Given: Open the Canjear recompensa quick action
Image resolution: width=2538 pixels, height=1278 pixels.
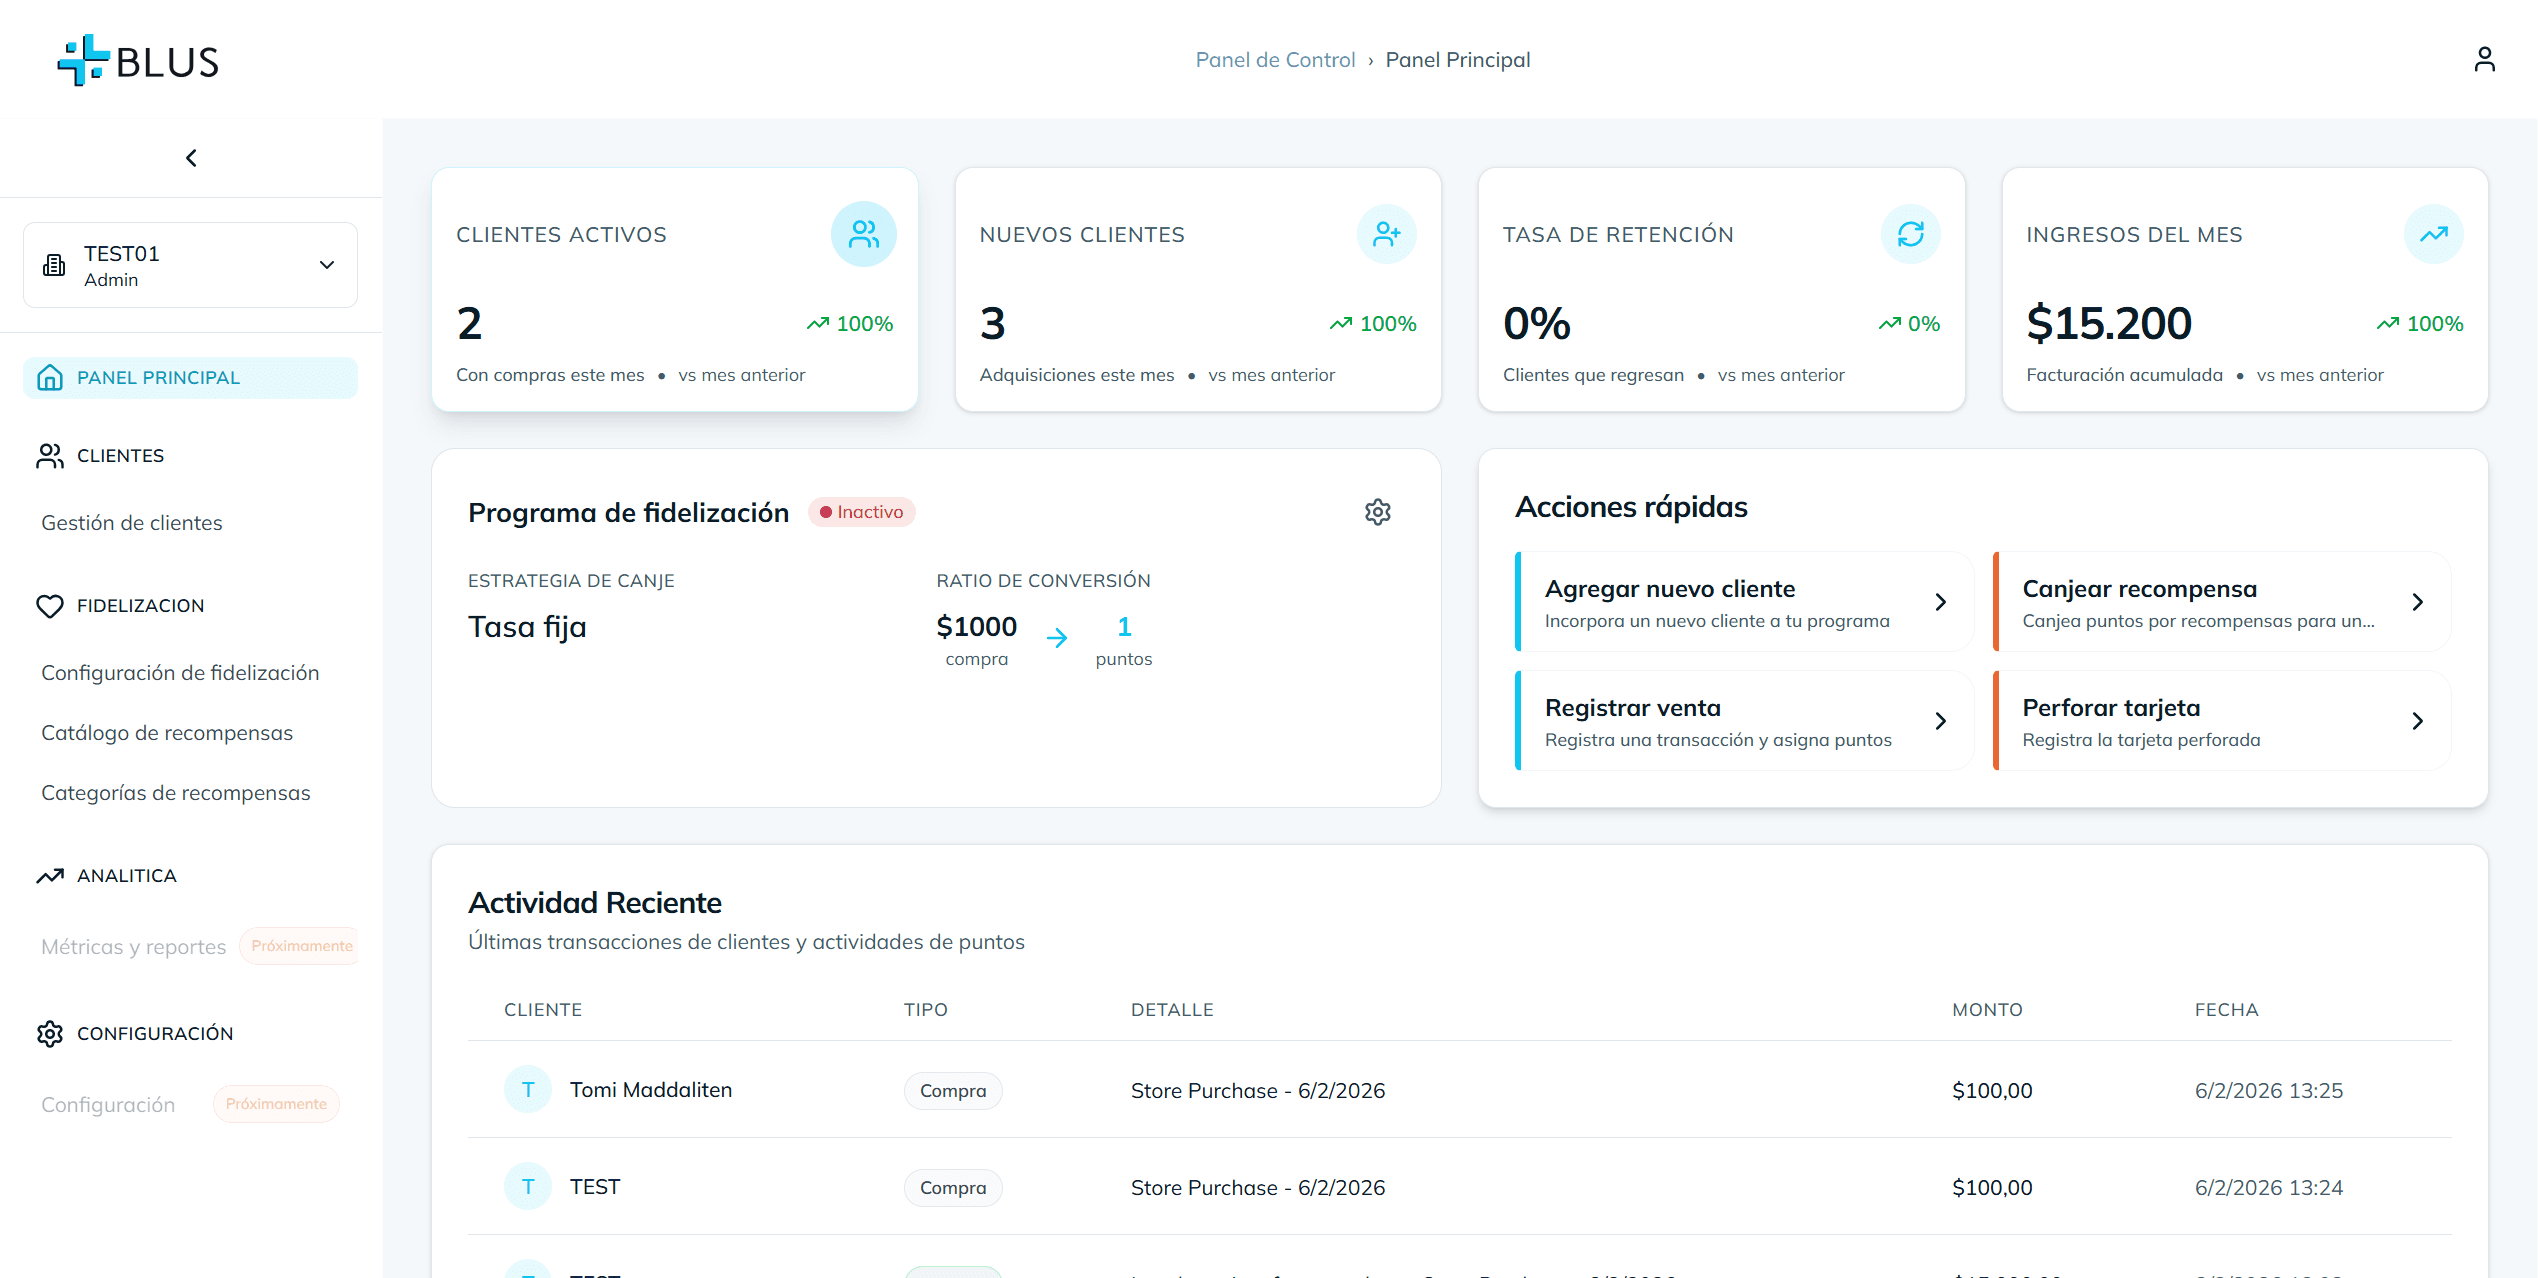Looking at the screenshot, I should point(2221,602).
